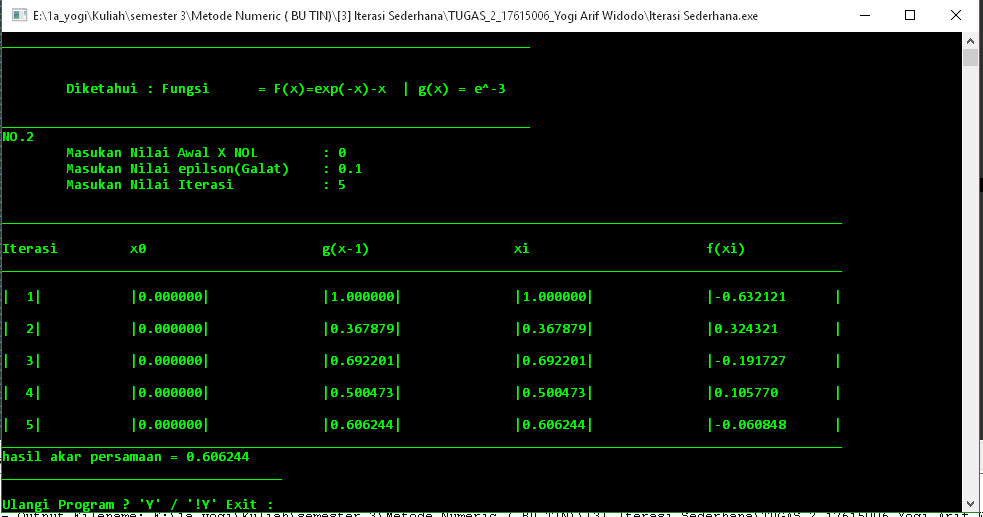Click the 'f(xi)' column header
The height and width of the screenshot is (517, 983).
[x=726, y=249]
